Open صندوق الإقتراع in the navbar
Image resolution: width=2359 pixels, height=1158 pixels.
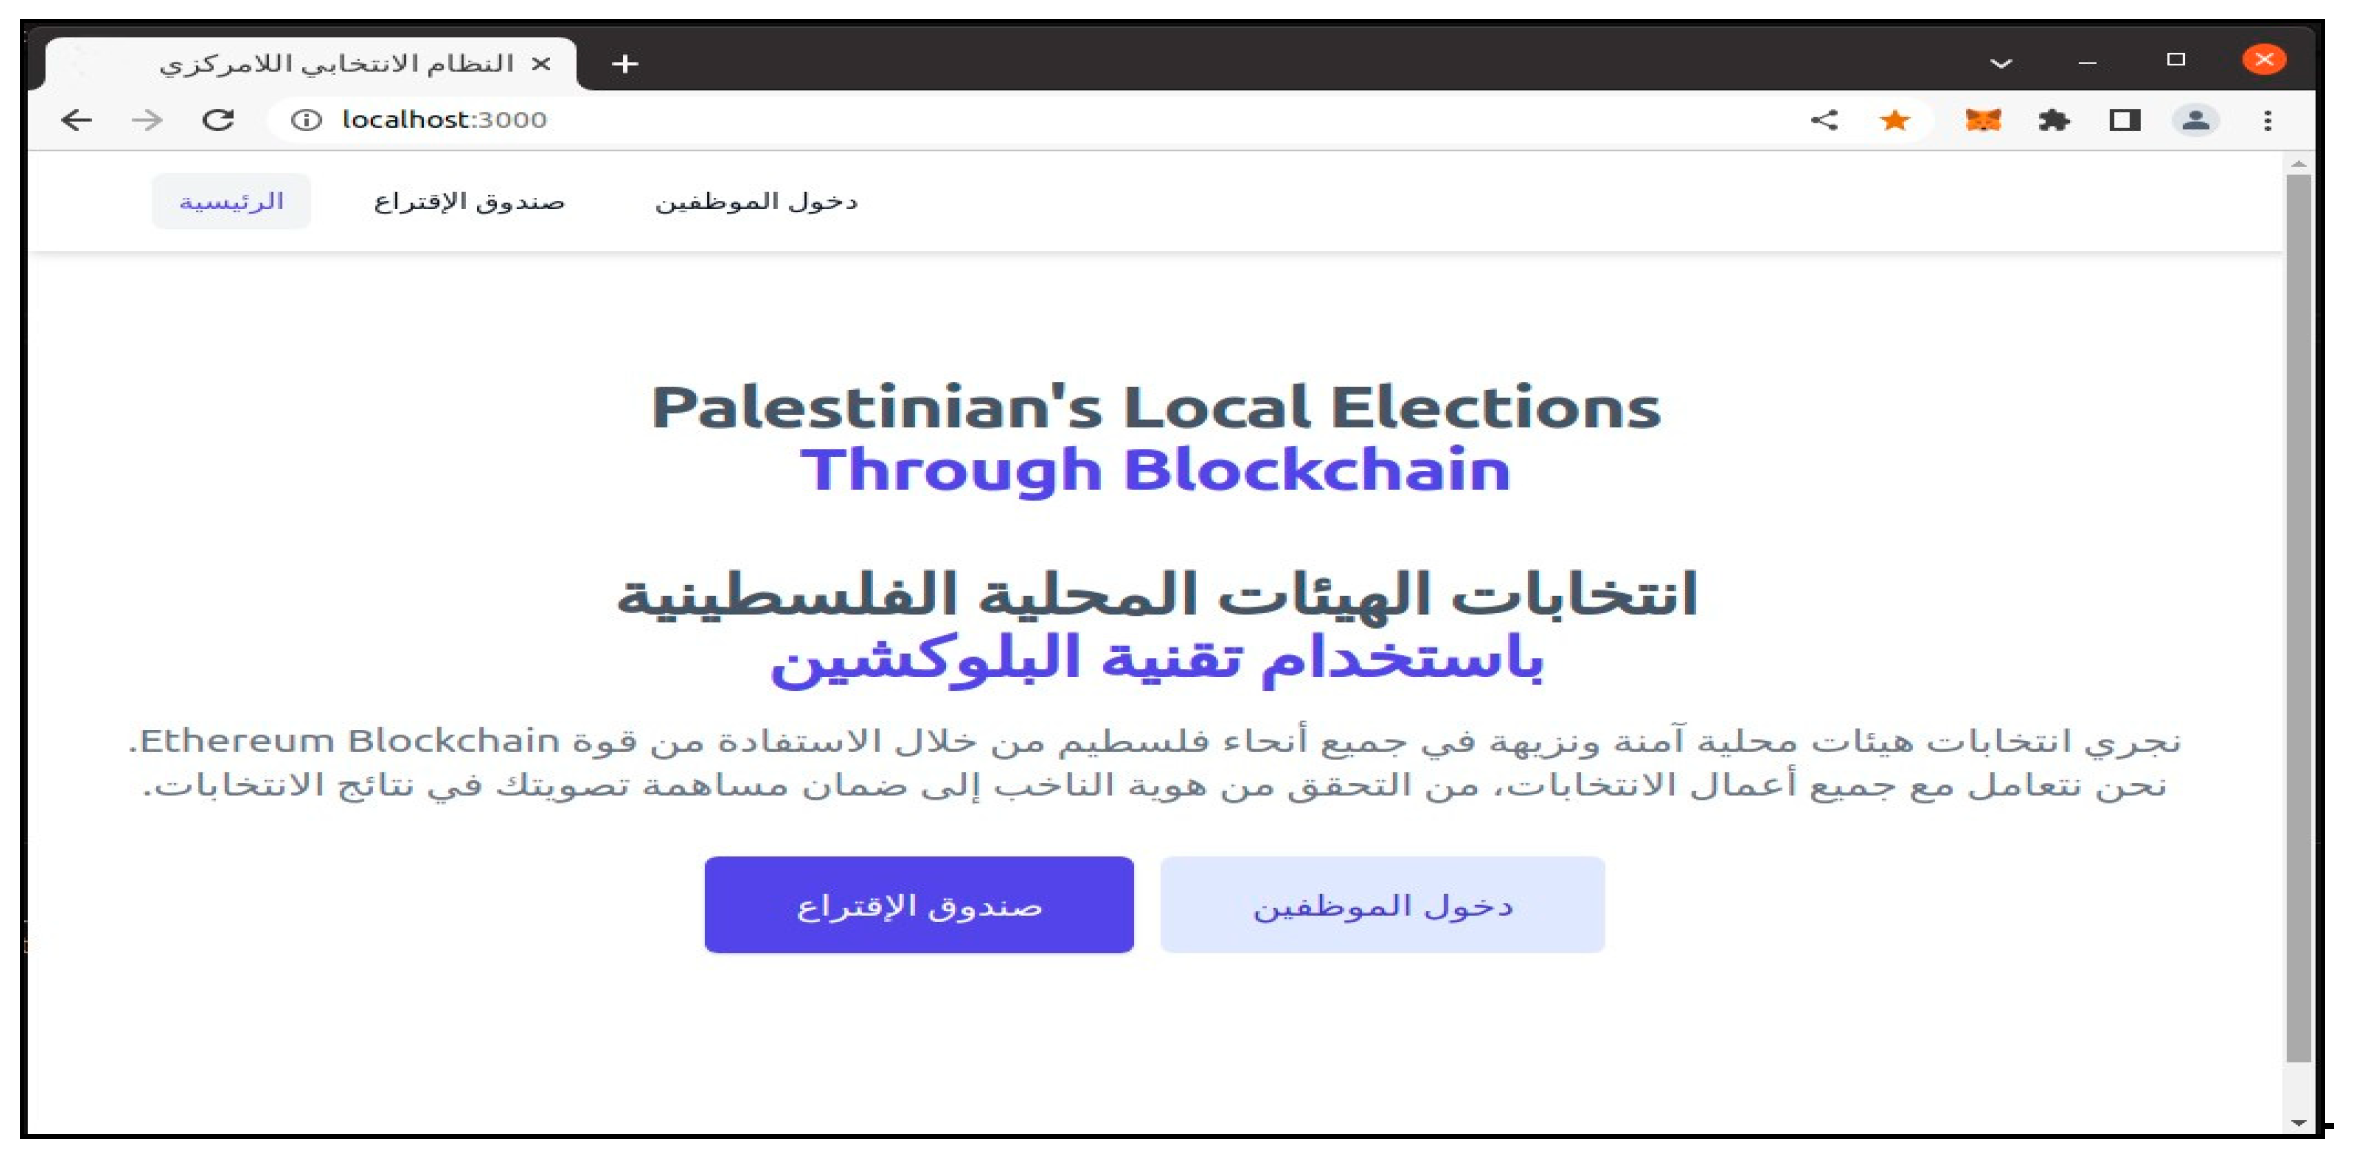coord(469,202)
